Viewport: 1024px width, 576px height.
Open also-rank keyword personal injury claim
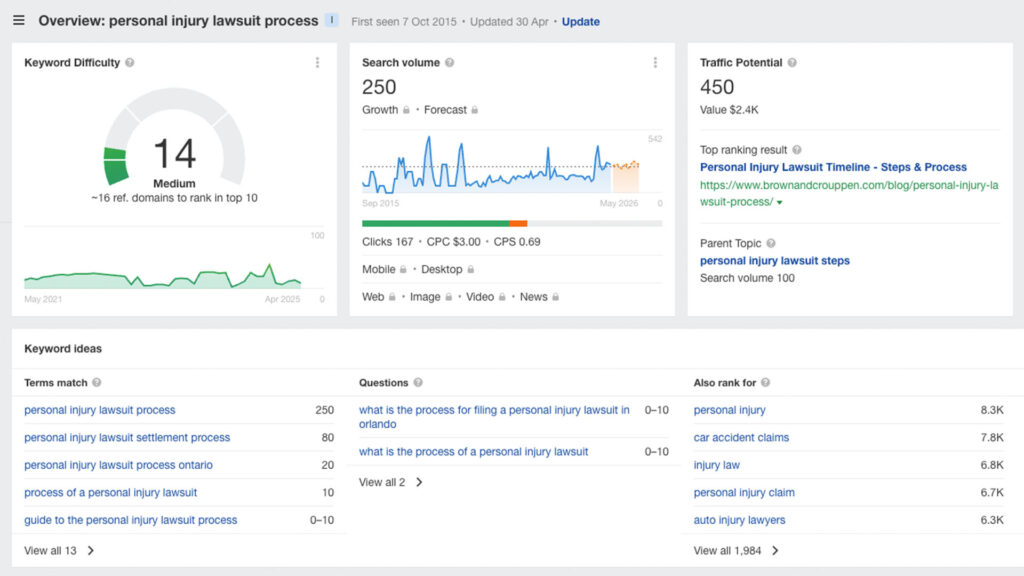tap(744, 492)
